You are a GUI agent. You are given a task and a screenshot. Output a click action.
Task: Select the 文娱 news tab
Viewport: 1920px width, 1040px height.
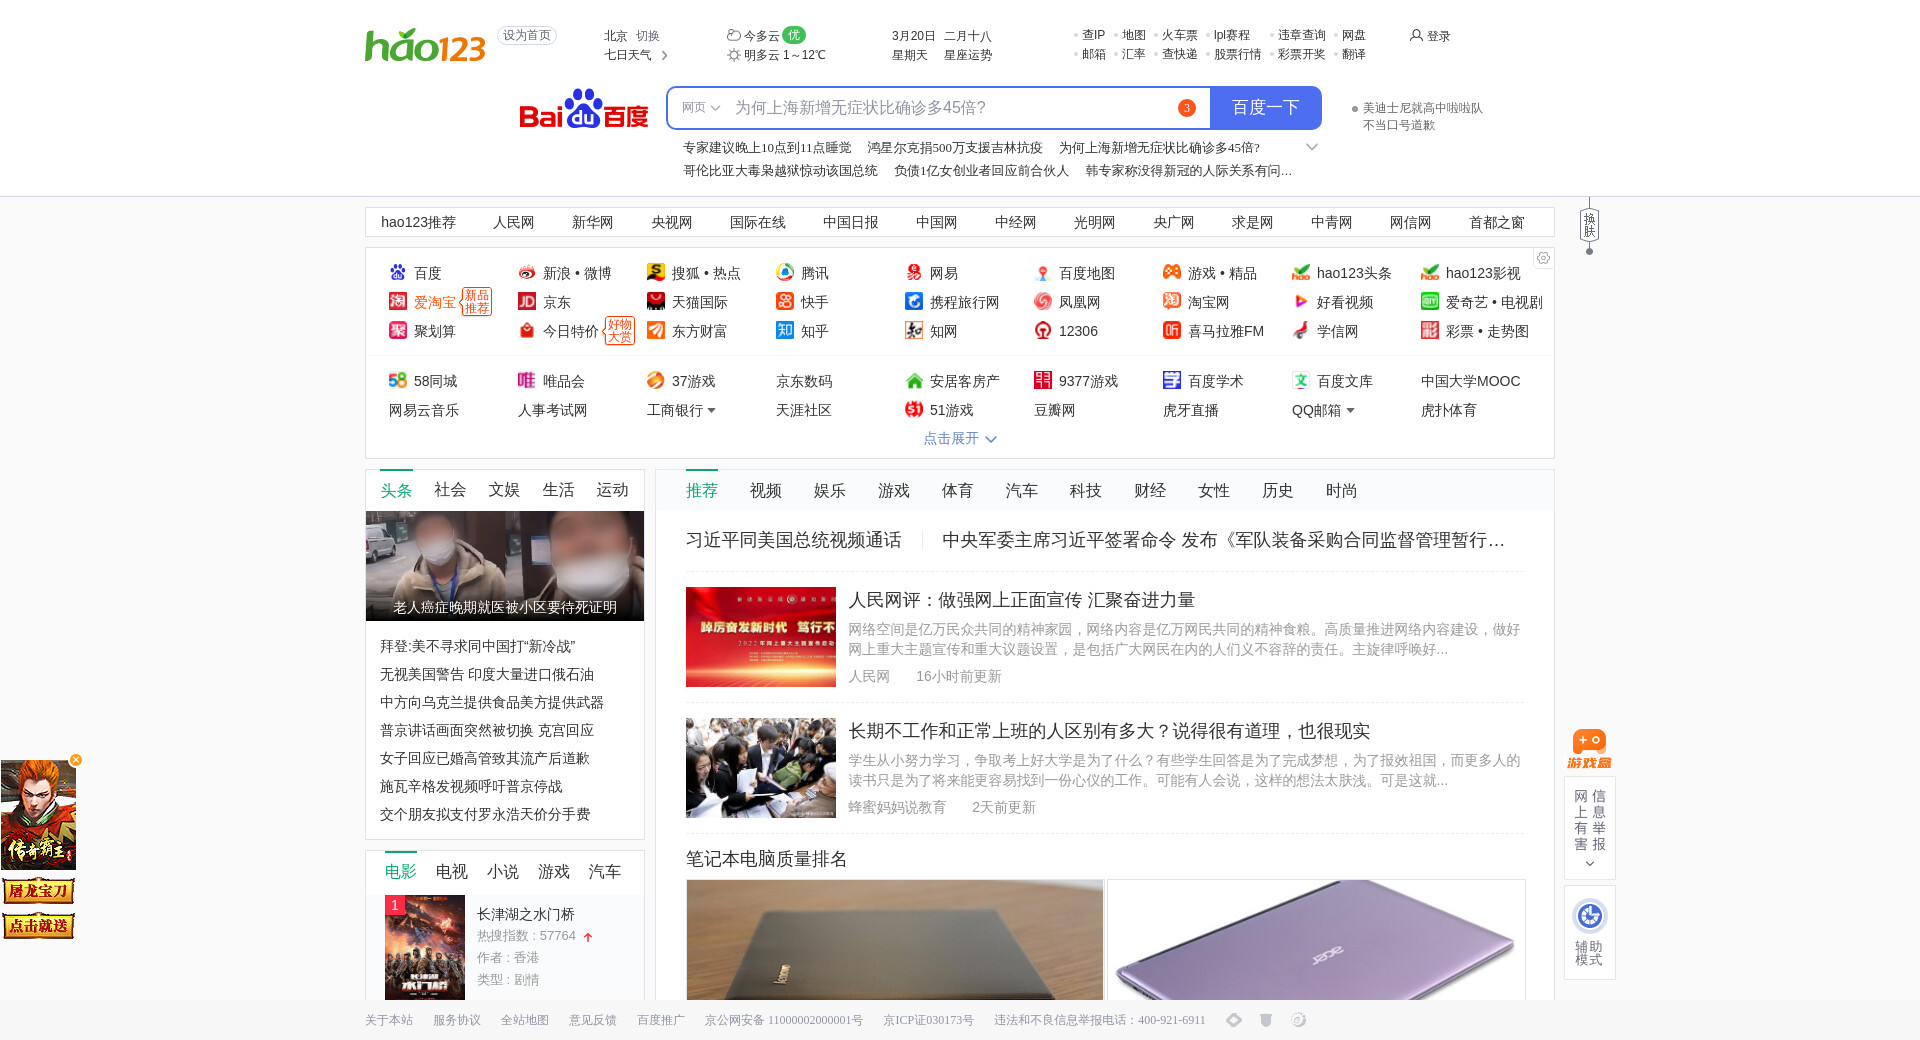[x=504, y=490]
